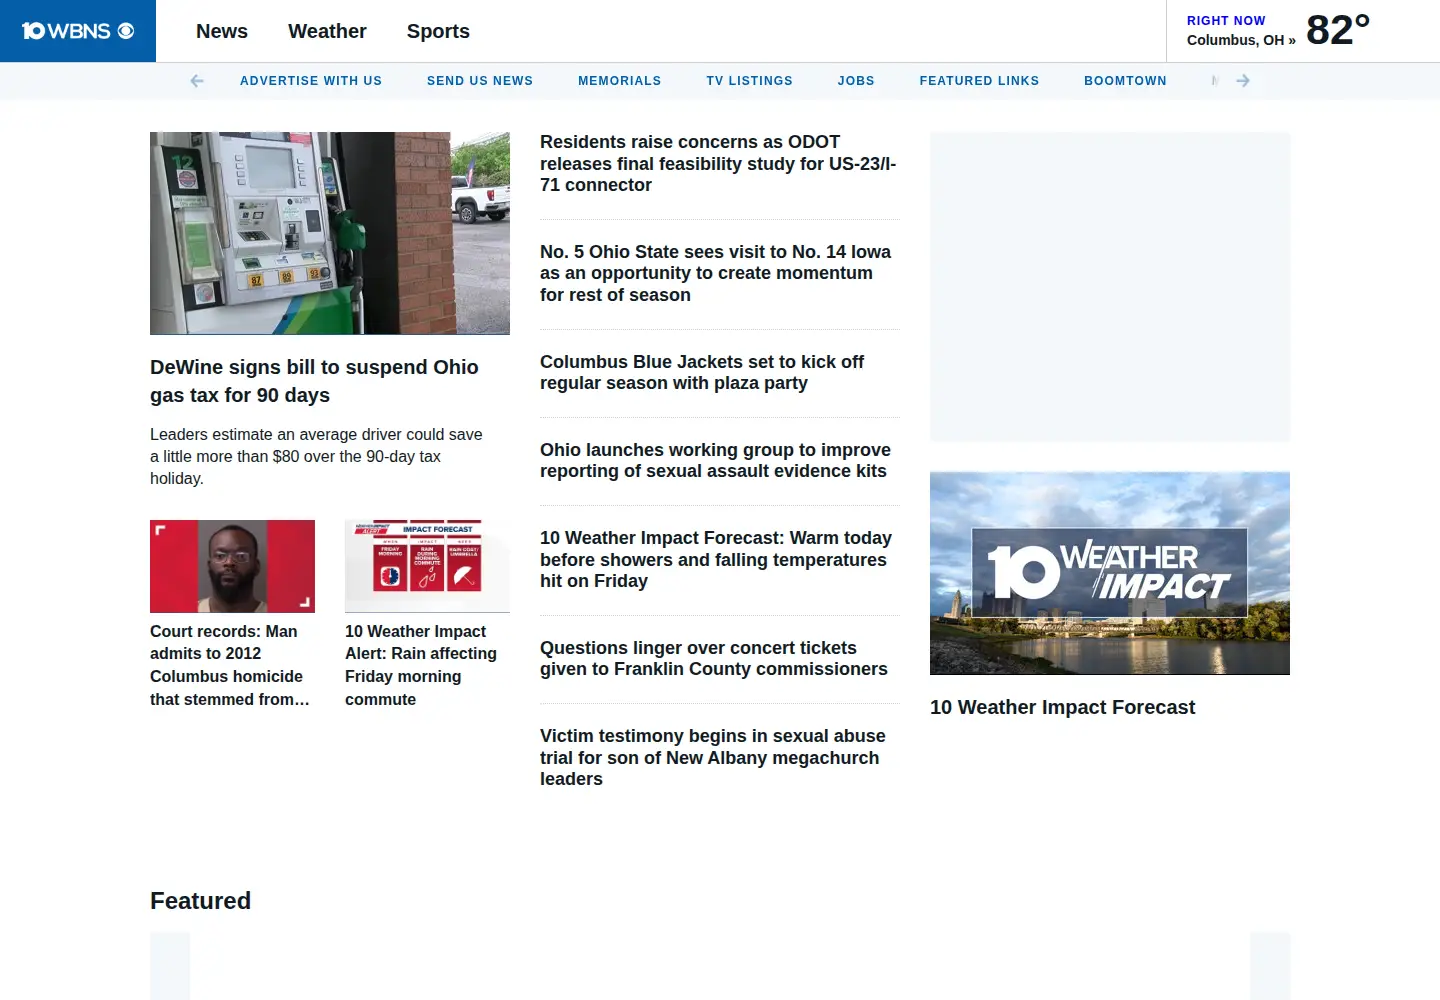Read DeWine gas tax suspension headline

pos(314,381)
